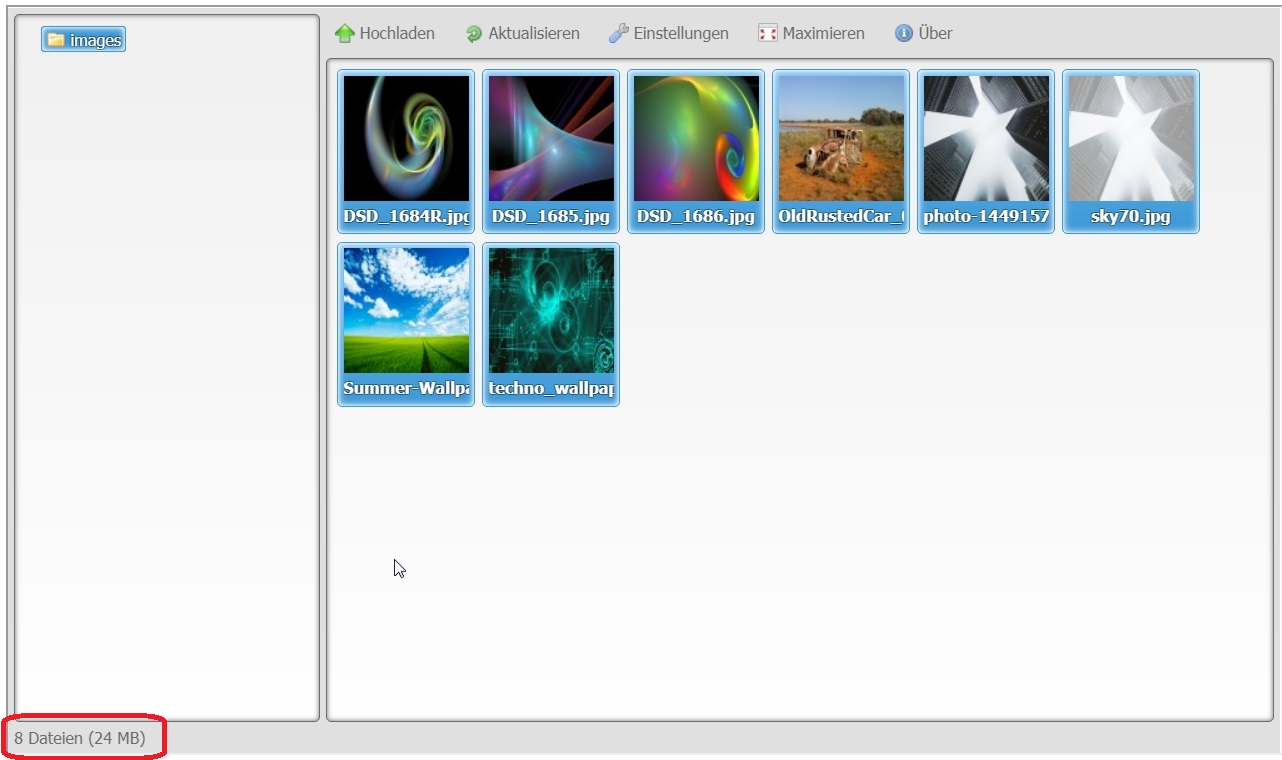Click the Aktualisieren refresh icon
The height and width of the screenshot is (760, 1282).
point(474,34)
